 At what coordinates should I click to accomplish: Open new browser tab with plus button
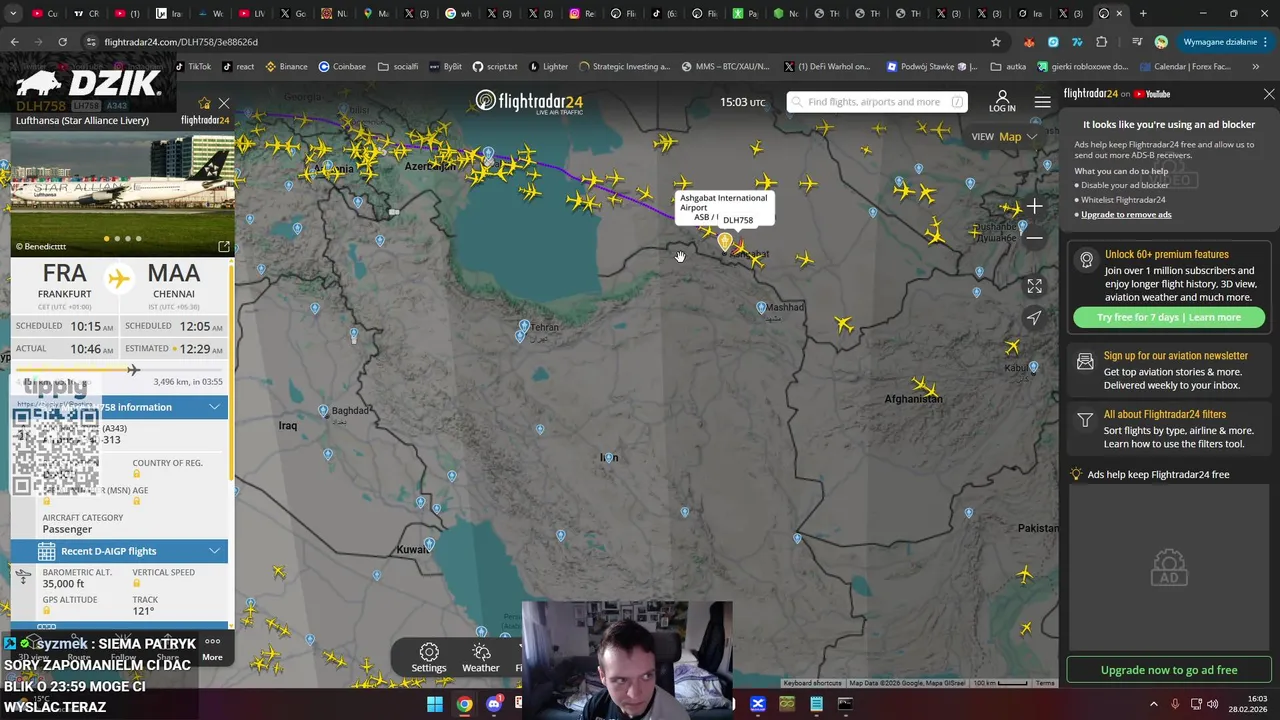tap(1143, 14)
